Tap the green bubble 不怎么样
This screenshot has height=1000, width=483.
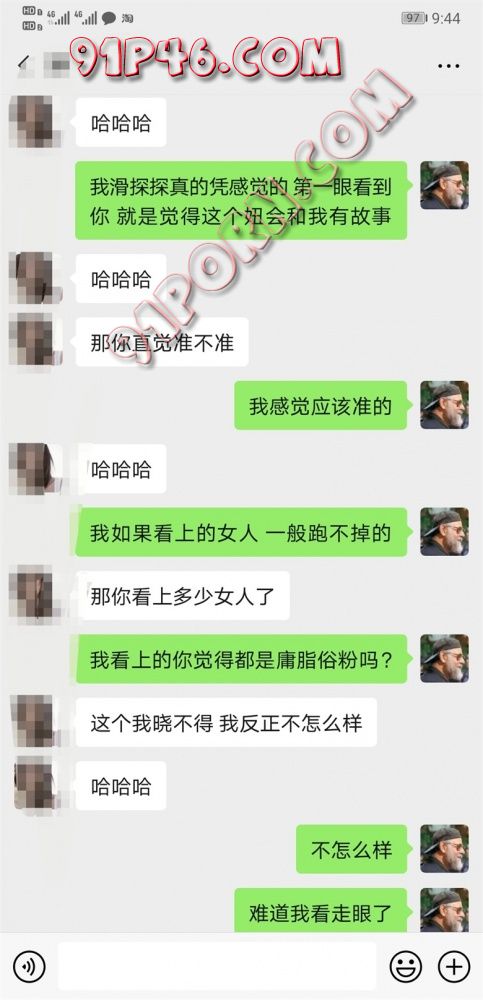click(351, 849)
